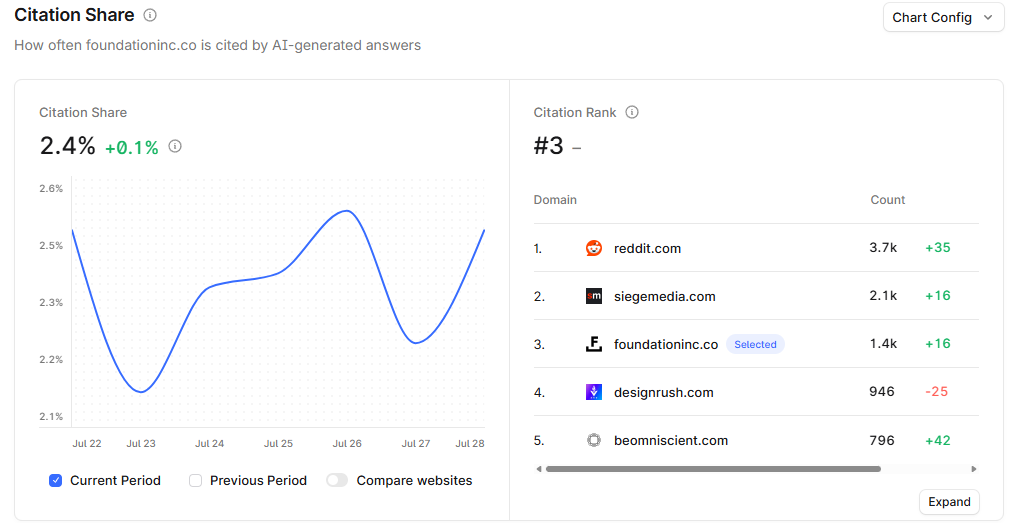Click the 796 count value
This screenshot has width=1012, height=523.
882,440
